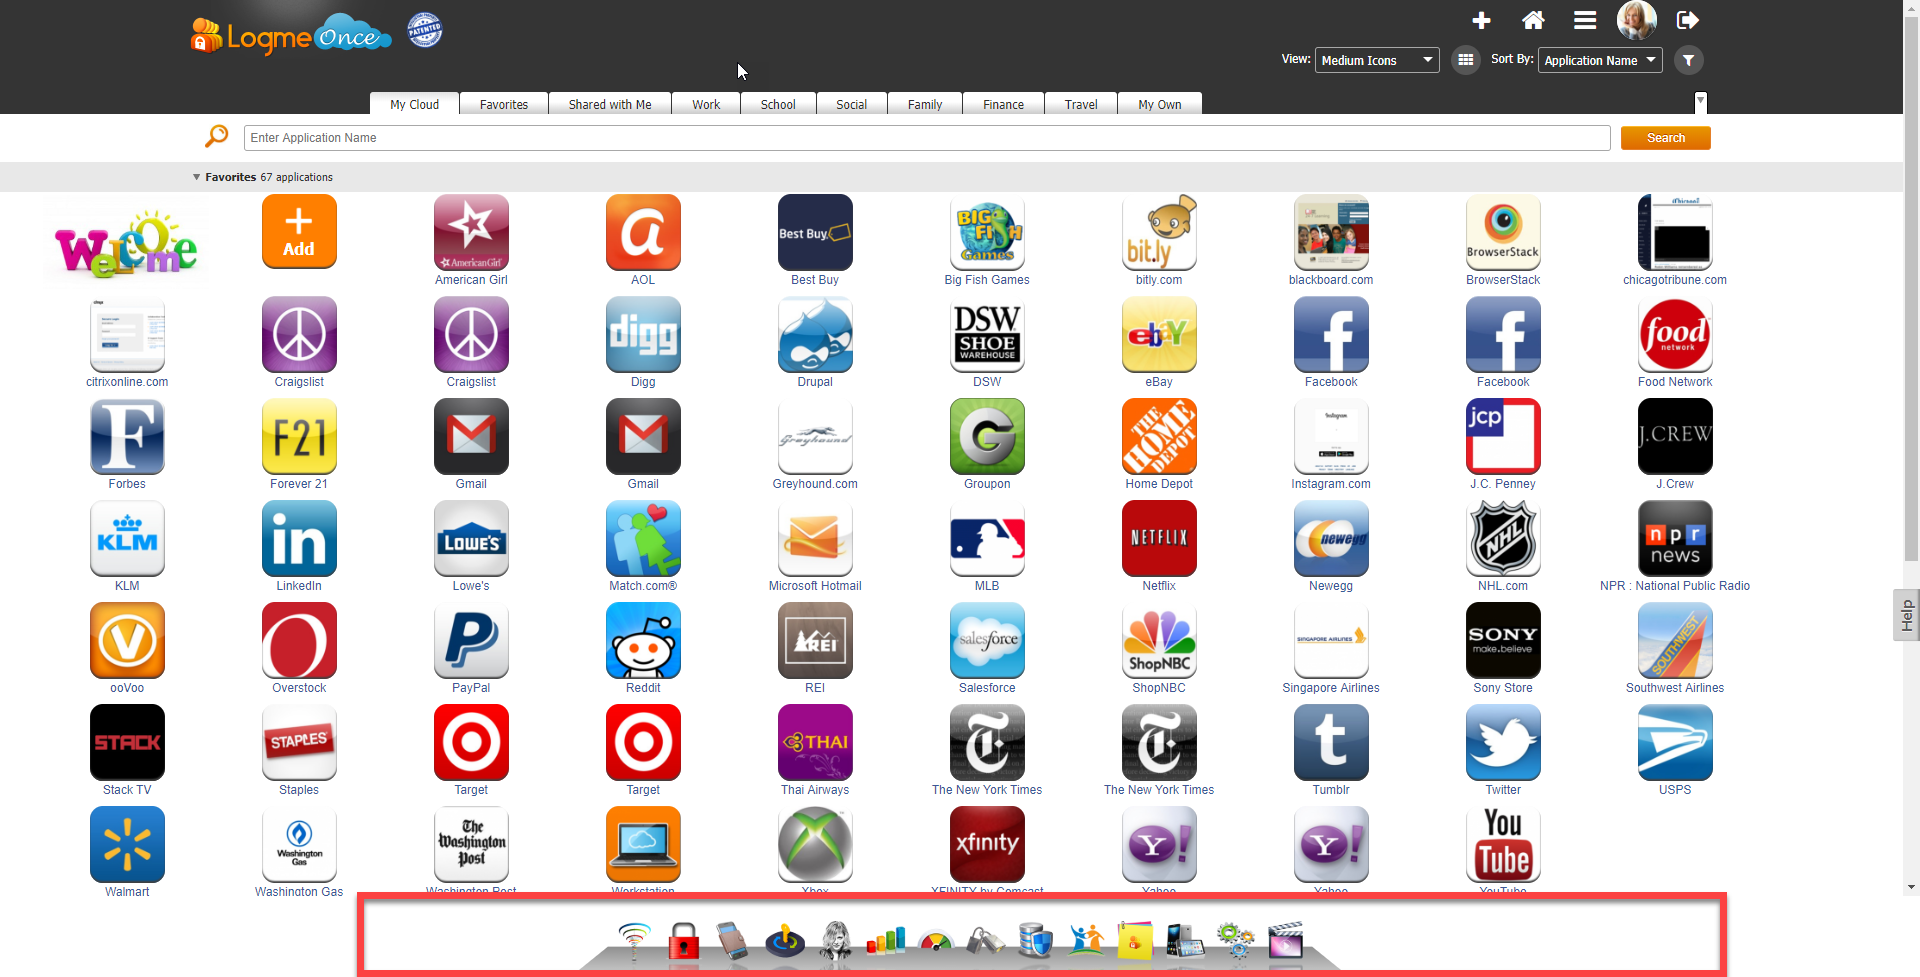Image resolution: width=1920 pixels, height=977 pixels.
Task: Focus the Enter Application Name search field
Action: coord(927,138)
